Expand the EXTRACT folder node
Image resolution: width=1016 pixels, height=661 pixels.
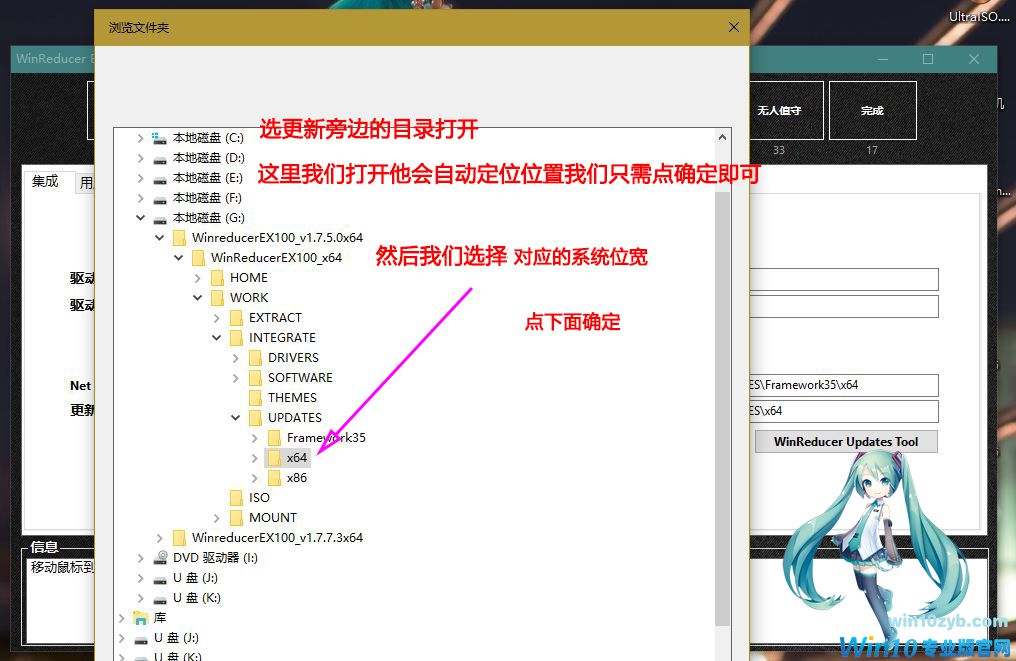coord(217,318)
